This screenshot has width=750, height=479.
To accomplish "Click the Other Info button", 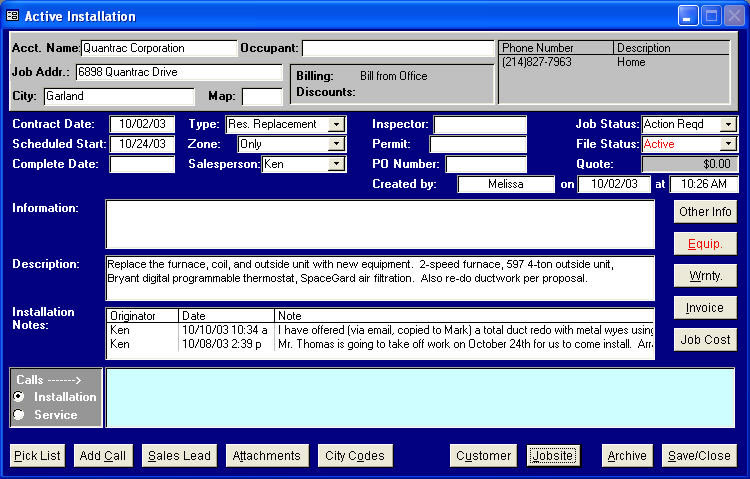I will pos(705,212).
